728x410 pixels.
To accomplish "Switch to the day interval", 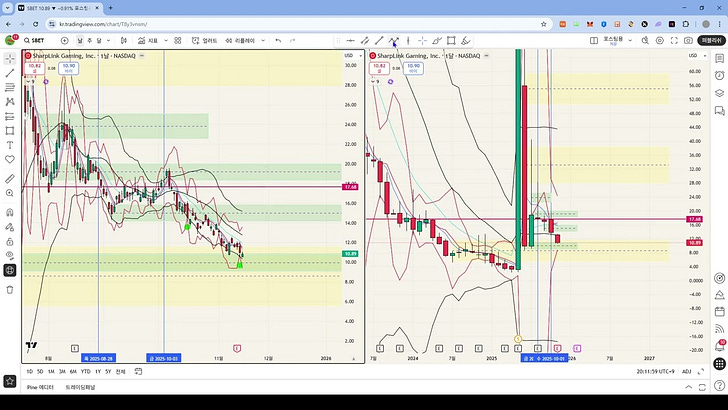I will coord(80,40).
